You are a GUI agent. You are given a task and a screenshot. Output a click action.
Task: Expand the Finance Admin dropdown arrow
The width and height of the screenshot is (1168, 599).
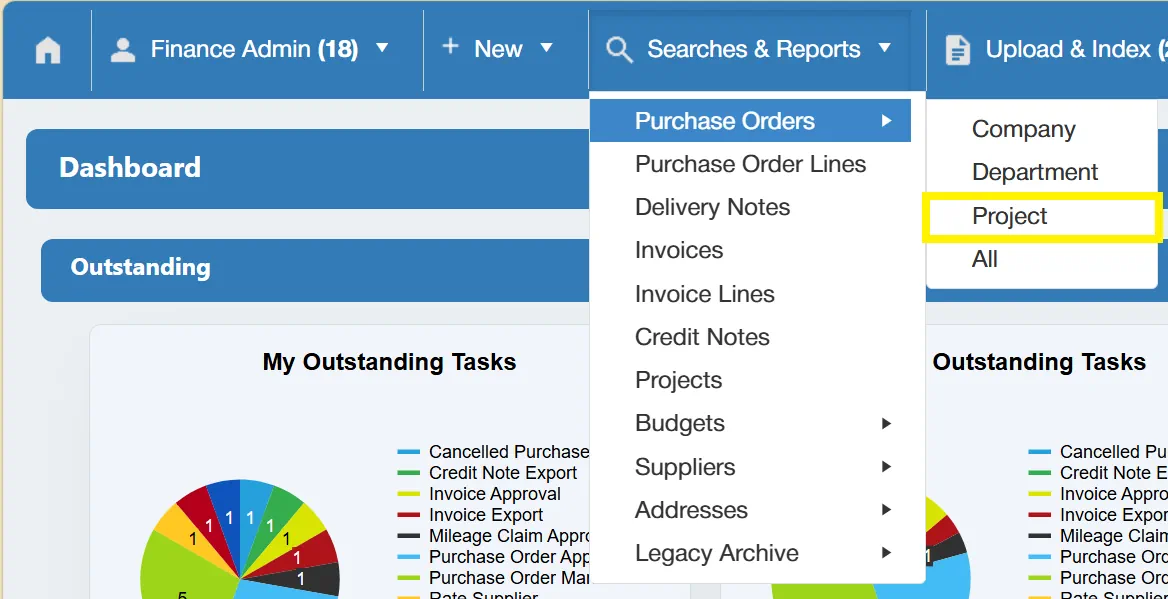[x=382, y=48]
